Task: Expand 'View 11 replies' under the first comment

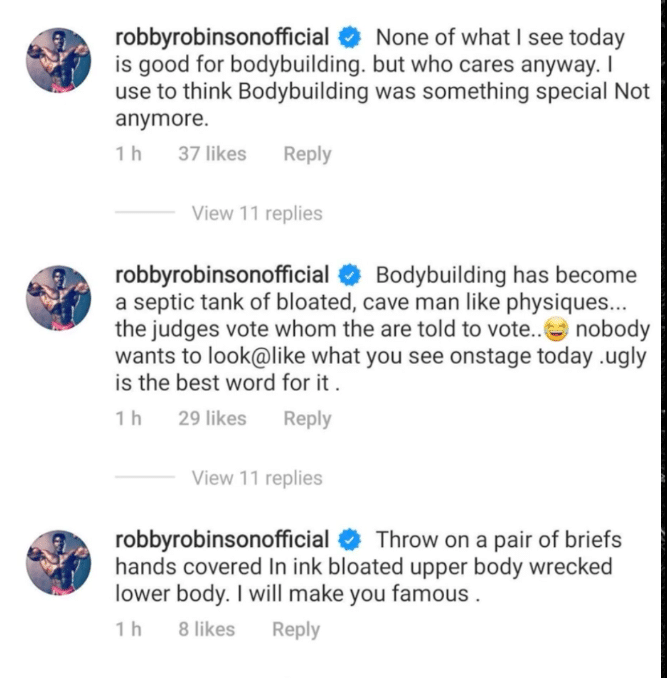Action: tap(257, 213)
